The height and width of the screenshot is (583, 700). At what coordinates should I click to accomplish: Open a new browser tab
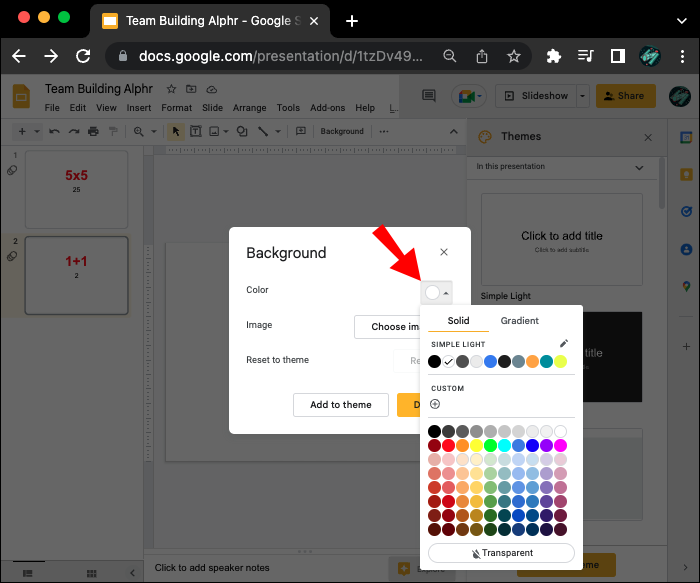(x=351, y=21)
